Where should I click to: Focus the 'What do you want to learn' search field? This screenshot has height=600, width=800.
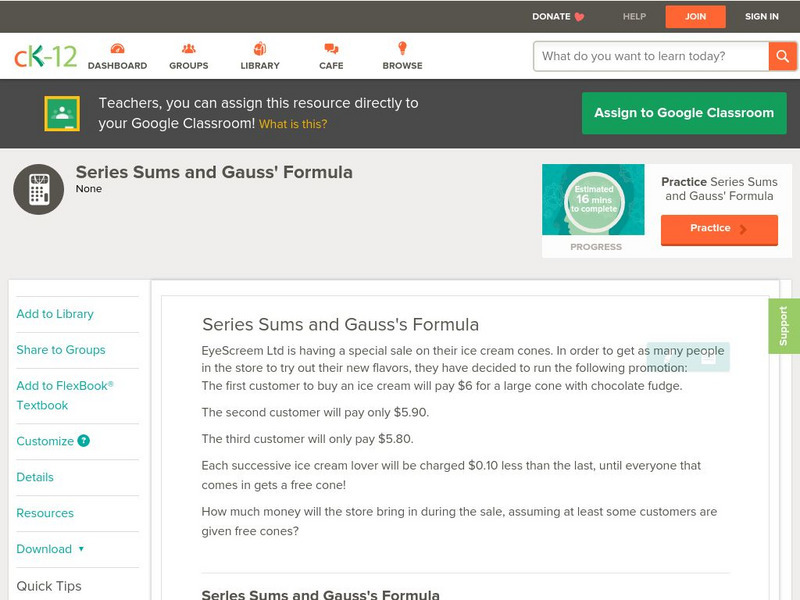click(x=650, y=56)
